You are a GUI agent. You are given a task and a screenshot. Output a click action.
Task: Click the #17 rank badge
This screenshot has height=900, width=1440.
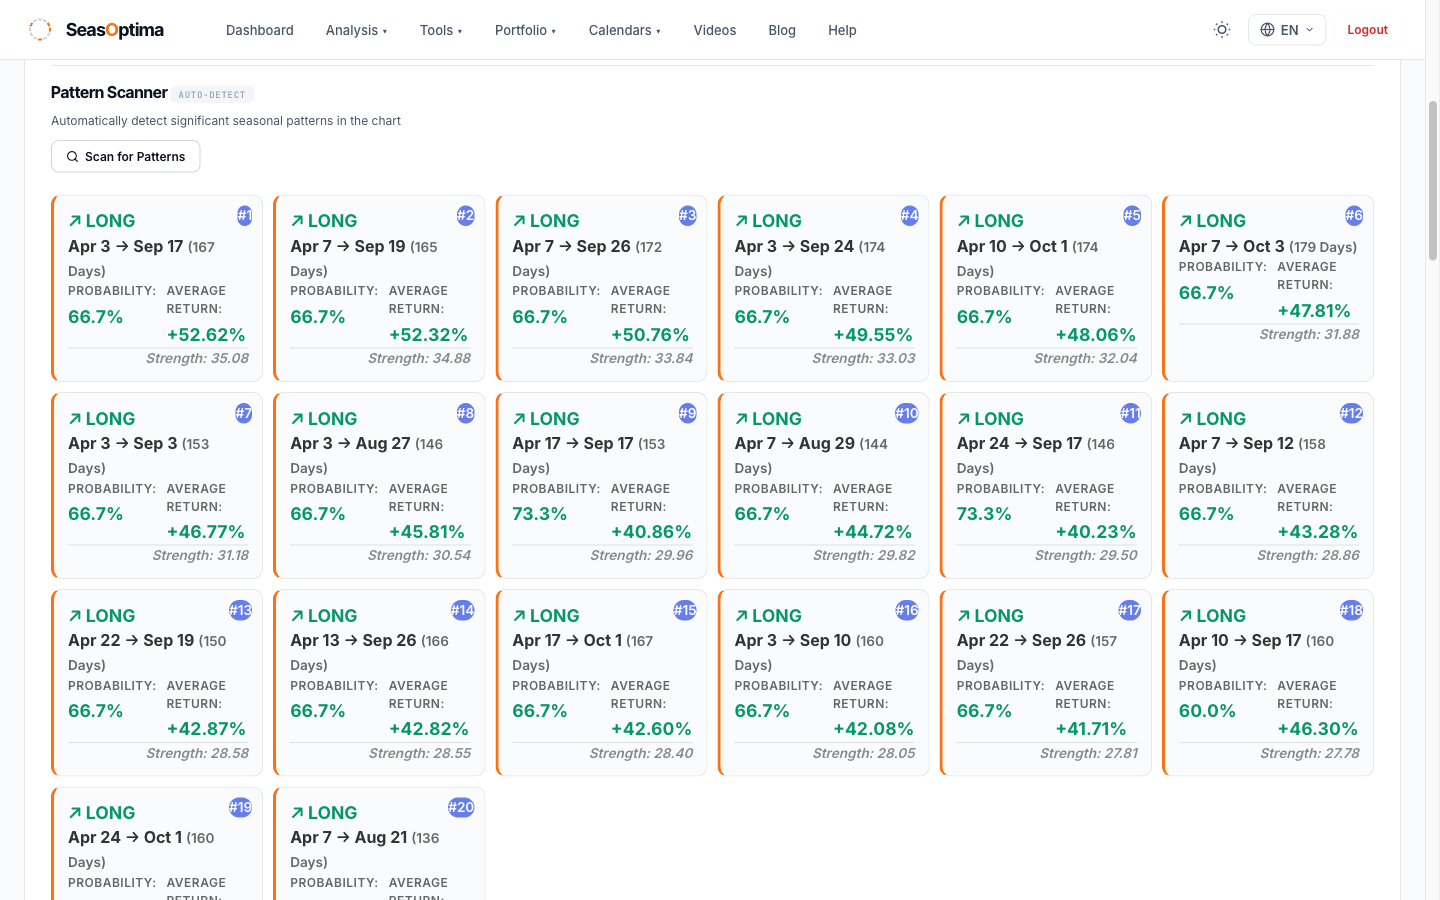(x=1129, y=610)
